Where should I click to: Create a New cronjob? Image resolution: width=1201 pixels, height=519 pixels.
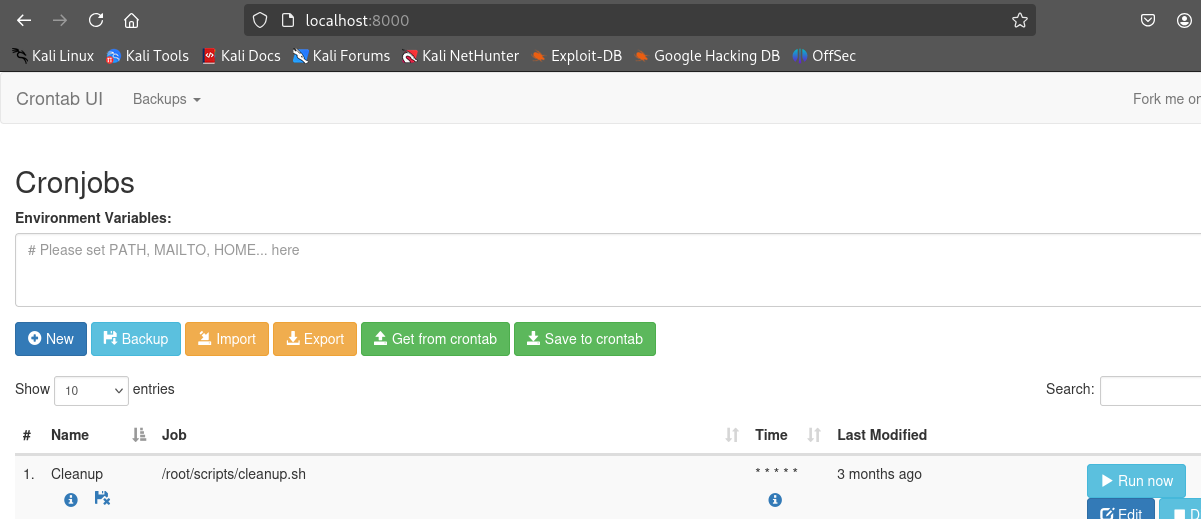coord(51,339)
